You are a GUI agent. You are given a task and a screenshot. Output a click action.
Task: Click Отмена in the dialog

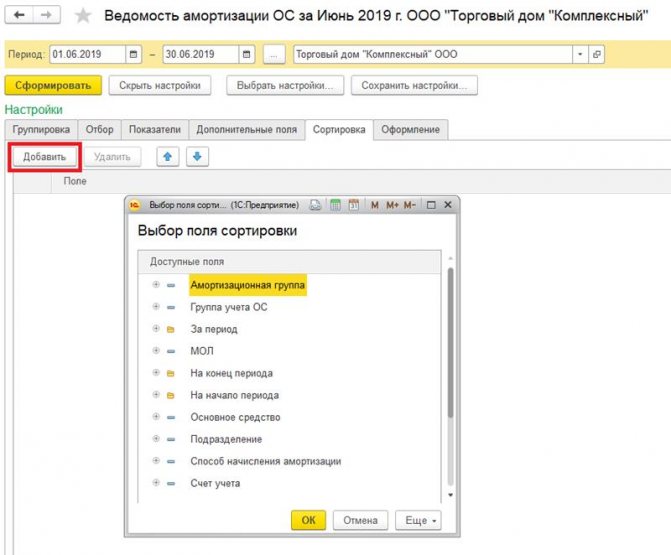360,520
